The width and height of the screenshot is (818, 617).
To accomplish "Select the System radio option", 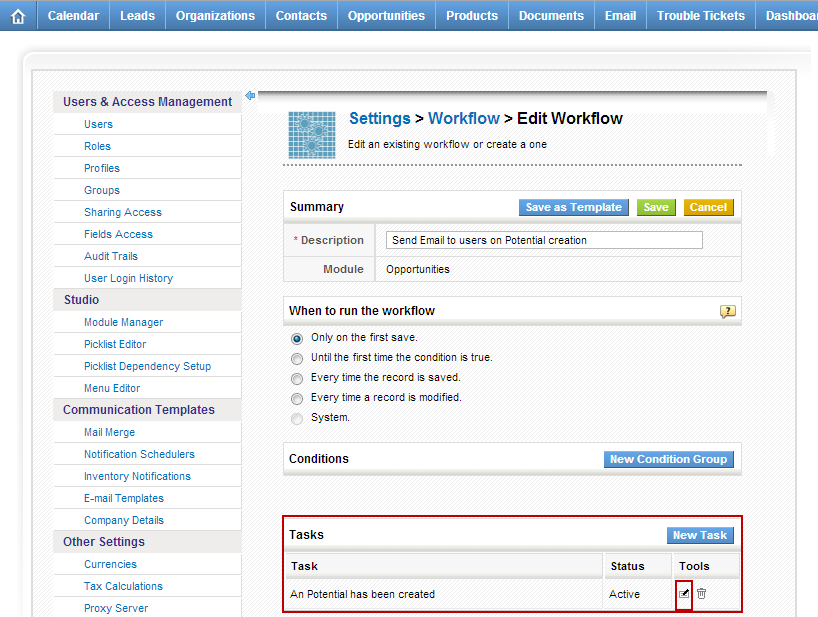I will pyautogui.click(x=297, y=419).
